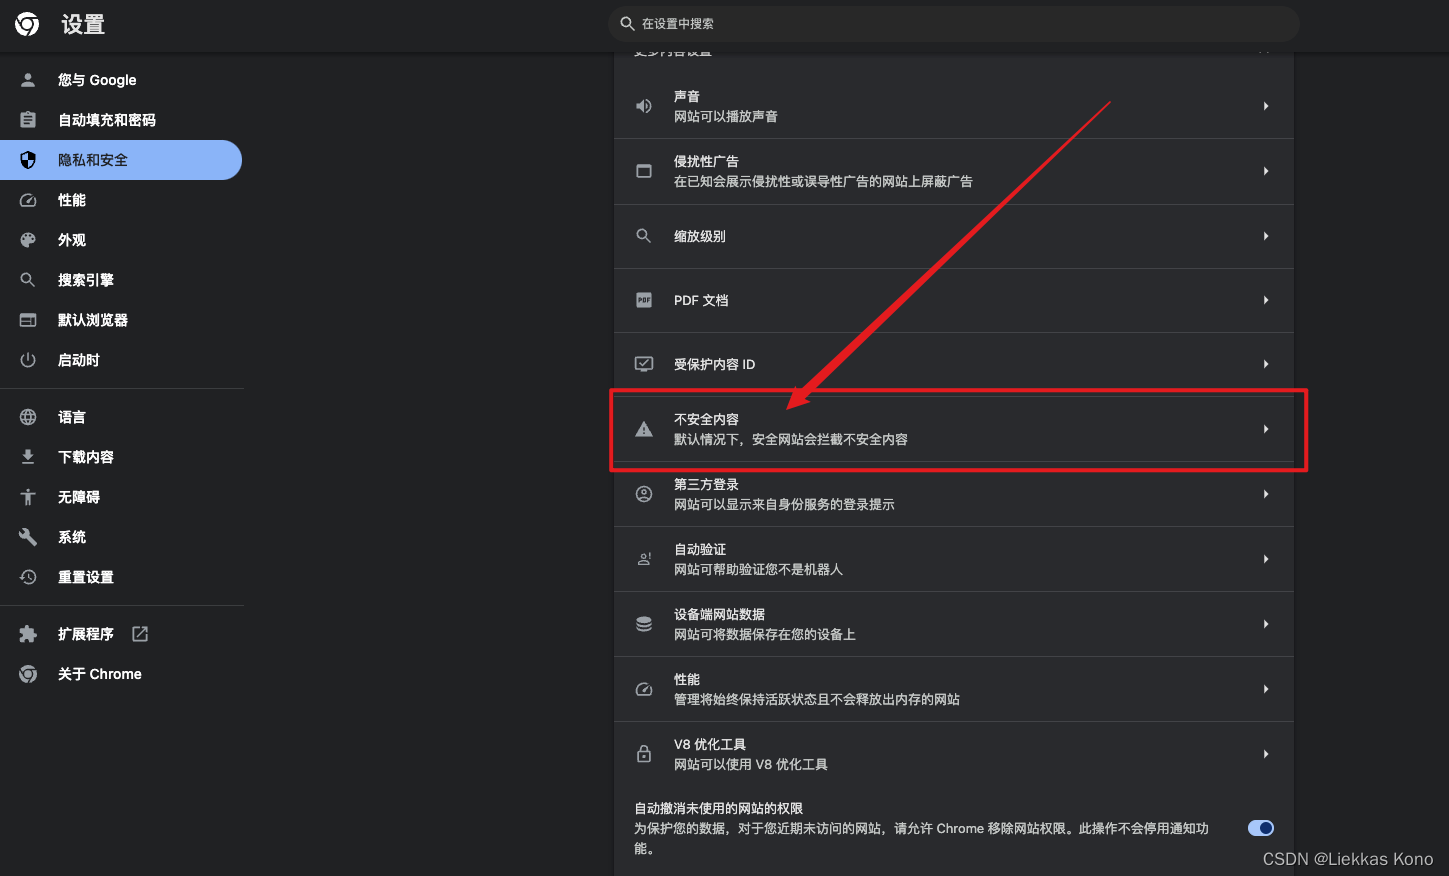
Task: Click the speaker icon in 声音 row
Action: [x=644, y=106]
